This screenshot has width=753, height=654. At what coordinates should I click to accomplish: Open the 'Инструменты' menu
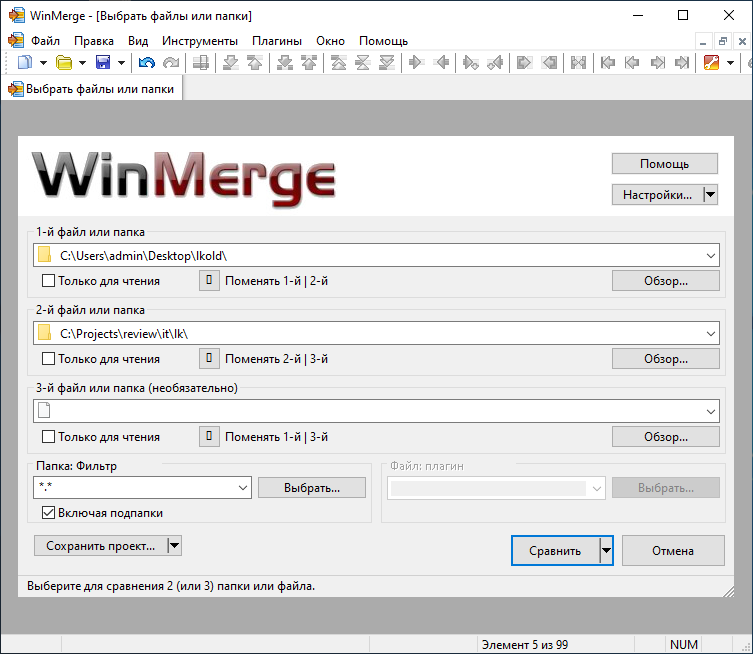(x=200, y=41)
